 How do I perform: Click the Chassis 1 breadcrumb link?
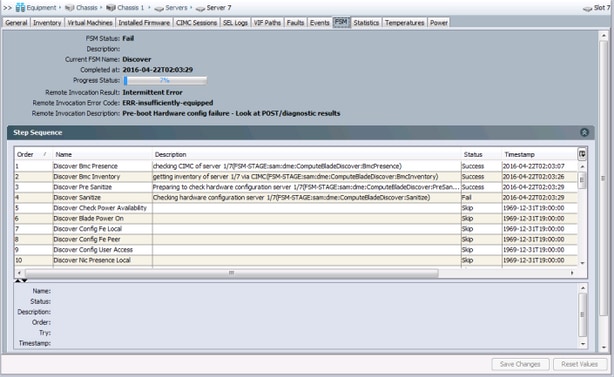tap(130, 8)
